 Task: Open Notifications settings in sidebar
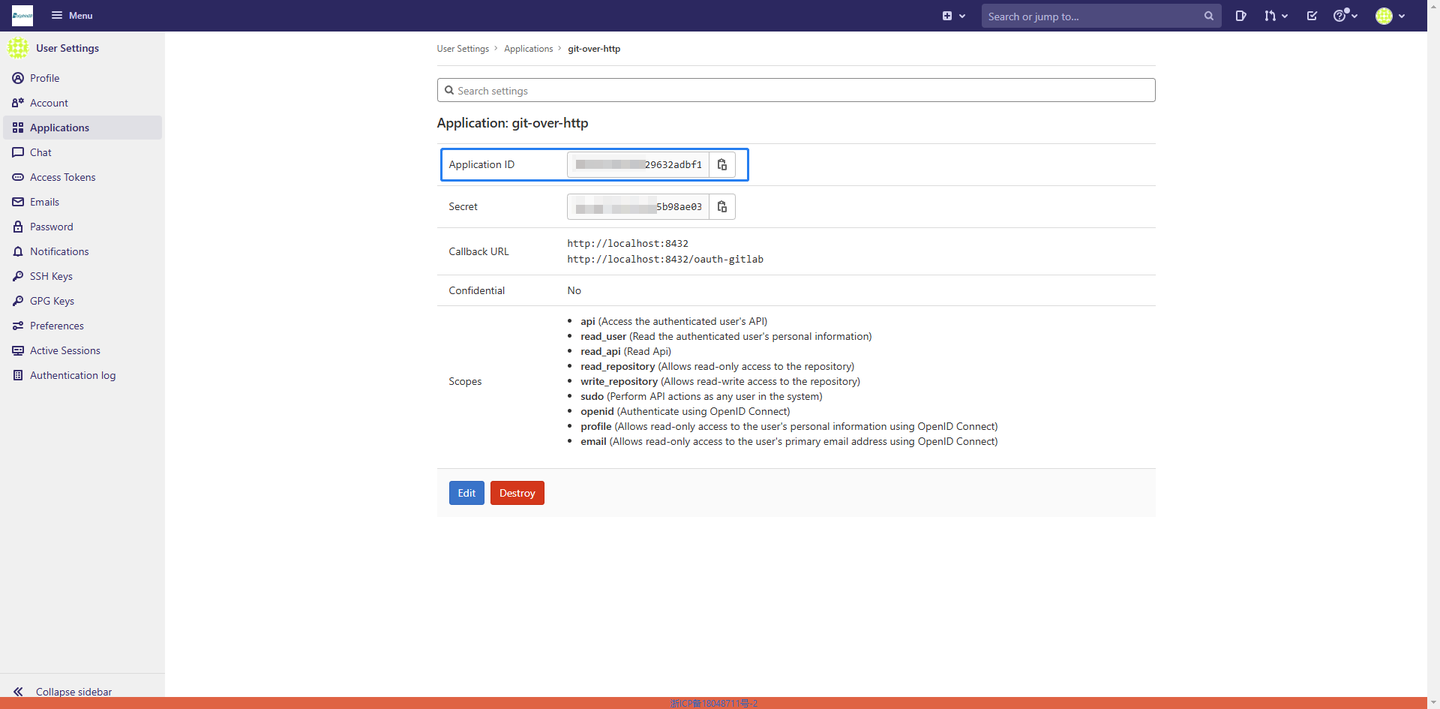pyautogui.click(x=59, y=252)
